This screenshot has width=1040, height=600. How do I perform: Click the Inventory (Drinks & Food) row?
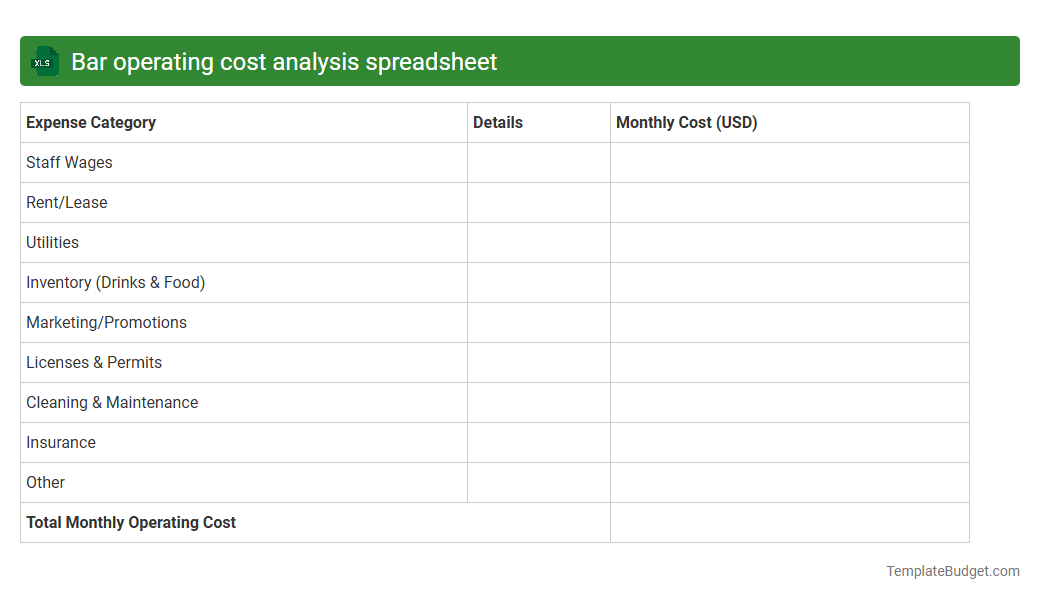(115, 282)
